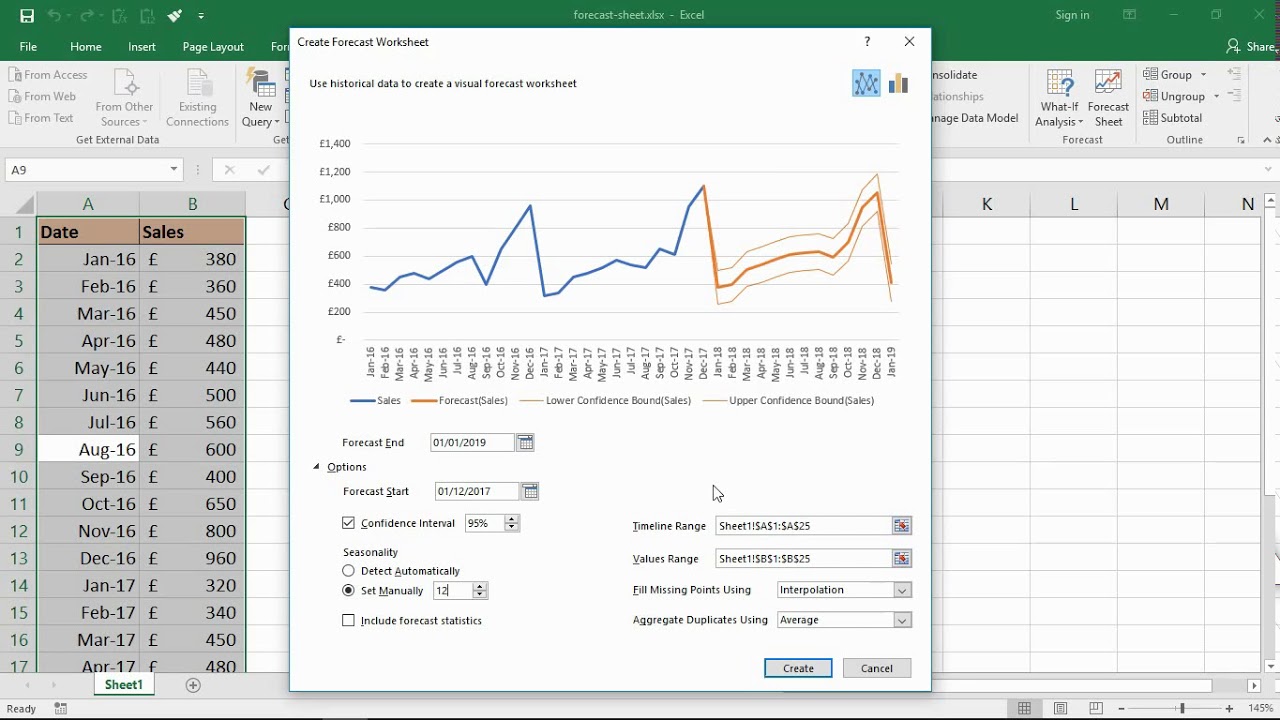Image resolution: width=1280 pixels, height=720 pixels.
Task: Click Values Range collapse-dialog icon
Action: pos(901,559)
